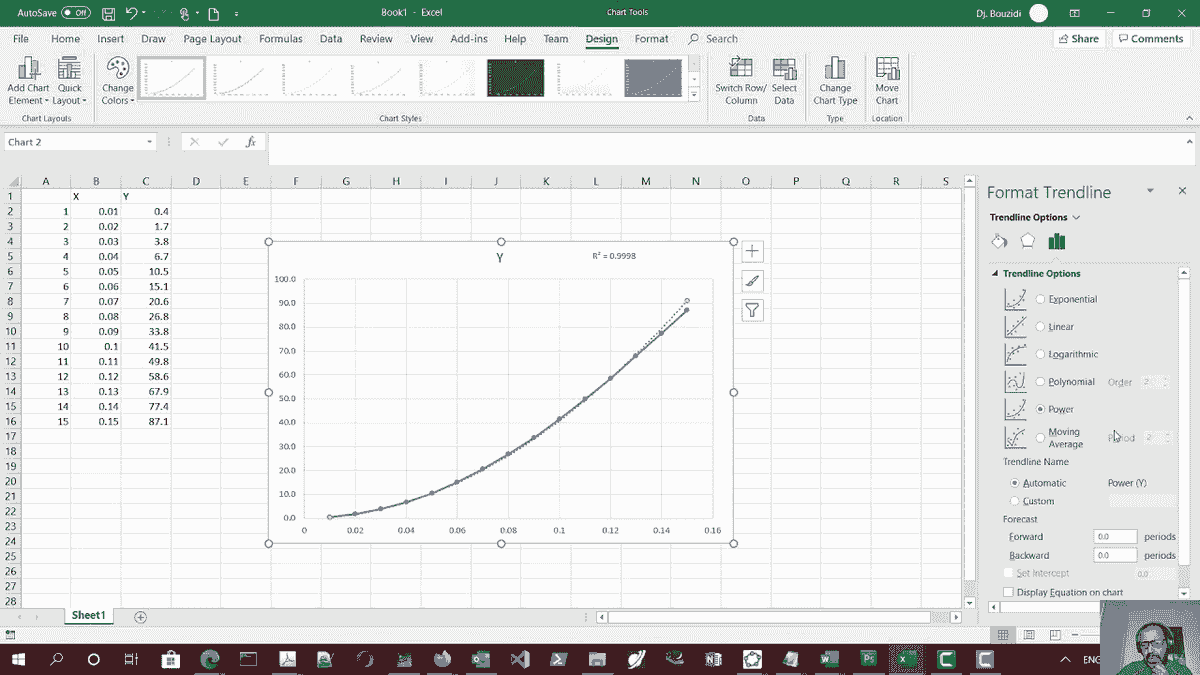Select the Chart Styles brush beside the chart
This screenshot has height=675, width=1200.
coord(751,281)
